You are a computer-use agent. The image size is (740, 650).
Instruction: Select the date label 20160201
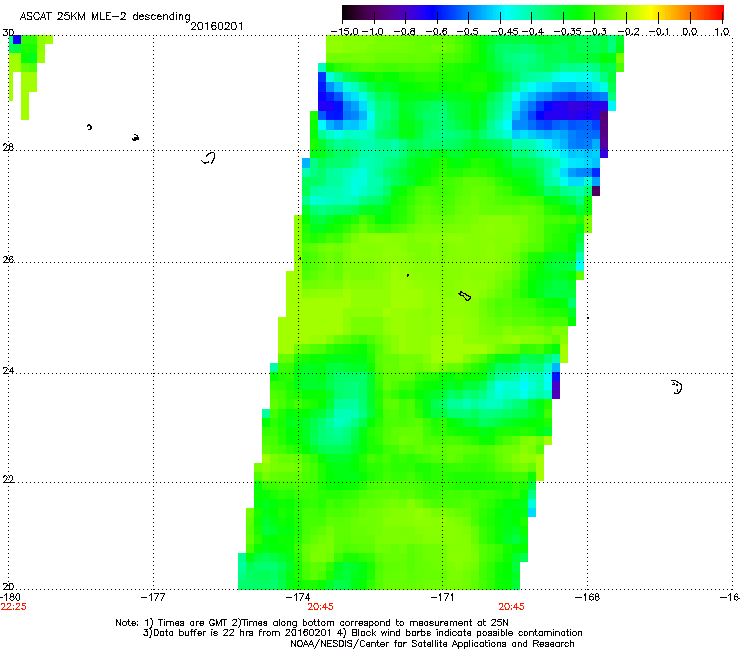click(217, 26)
